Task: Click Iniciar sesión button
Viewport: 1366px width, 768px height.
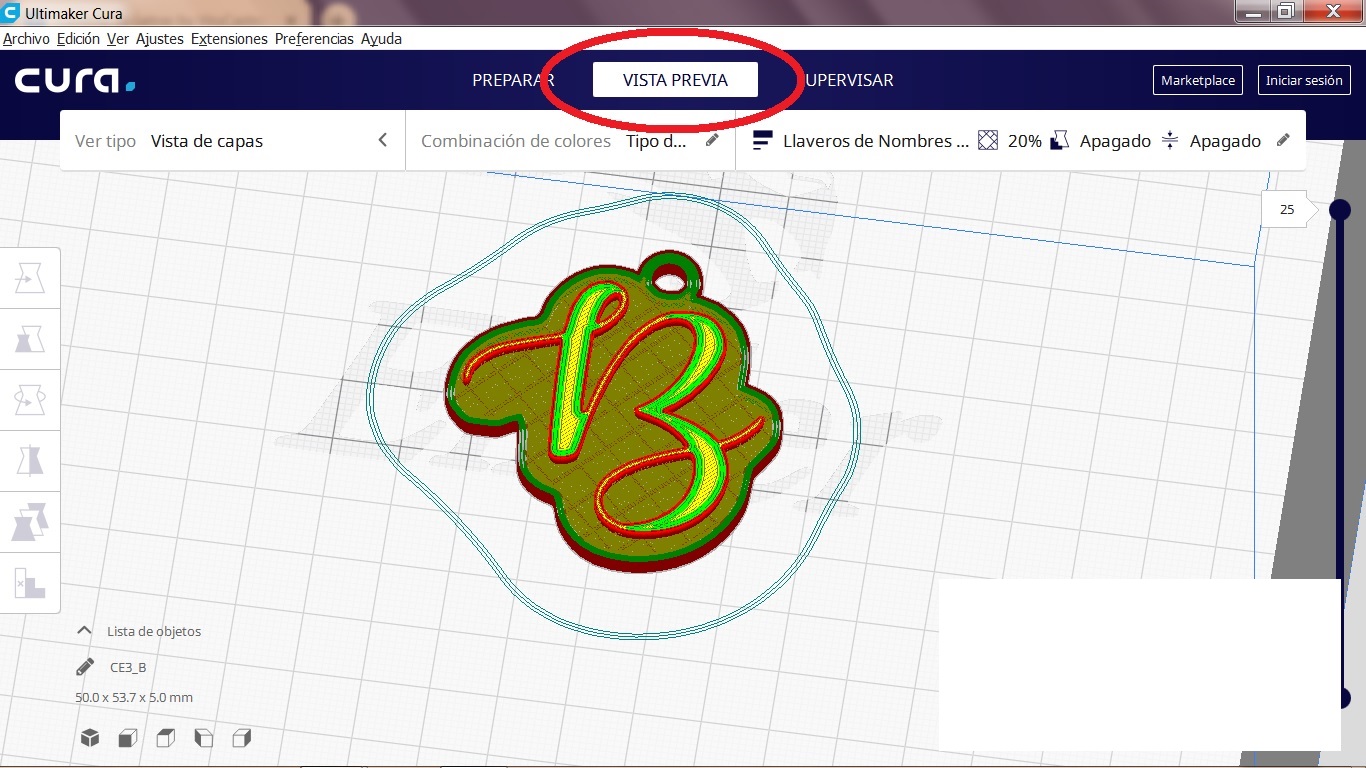Action: coord(1304,80)
